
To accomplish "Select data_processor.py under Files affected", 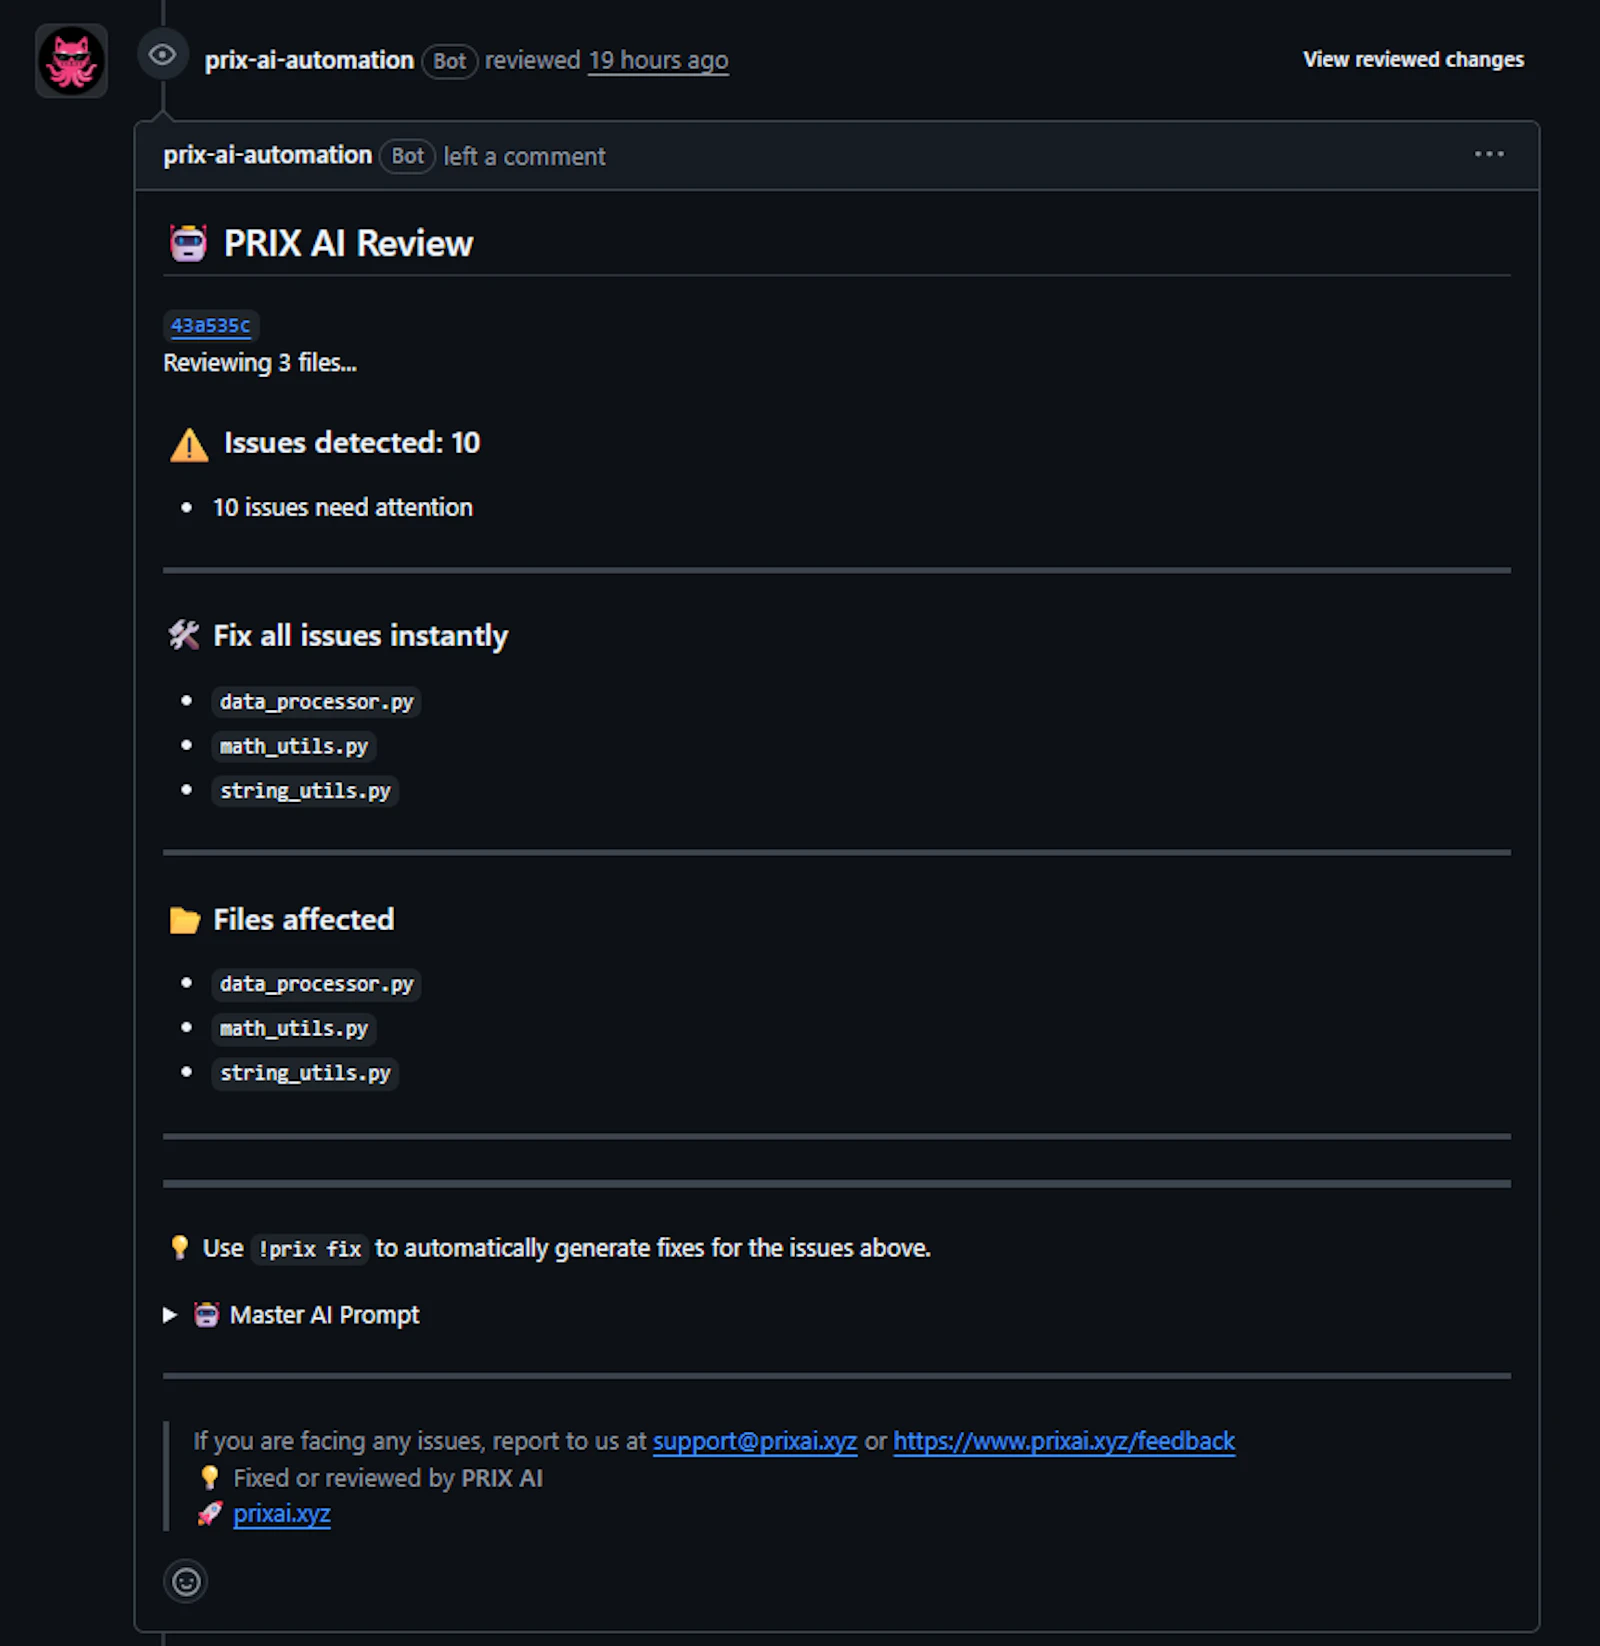I will pyautogui.click(x=316, y=984).
